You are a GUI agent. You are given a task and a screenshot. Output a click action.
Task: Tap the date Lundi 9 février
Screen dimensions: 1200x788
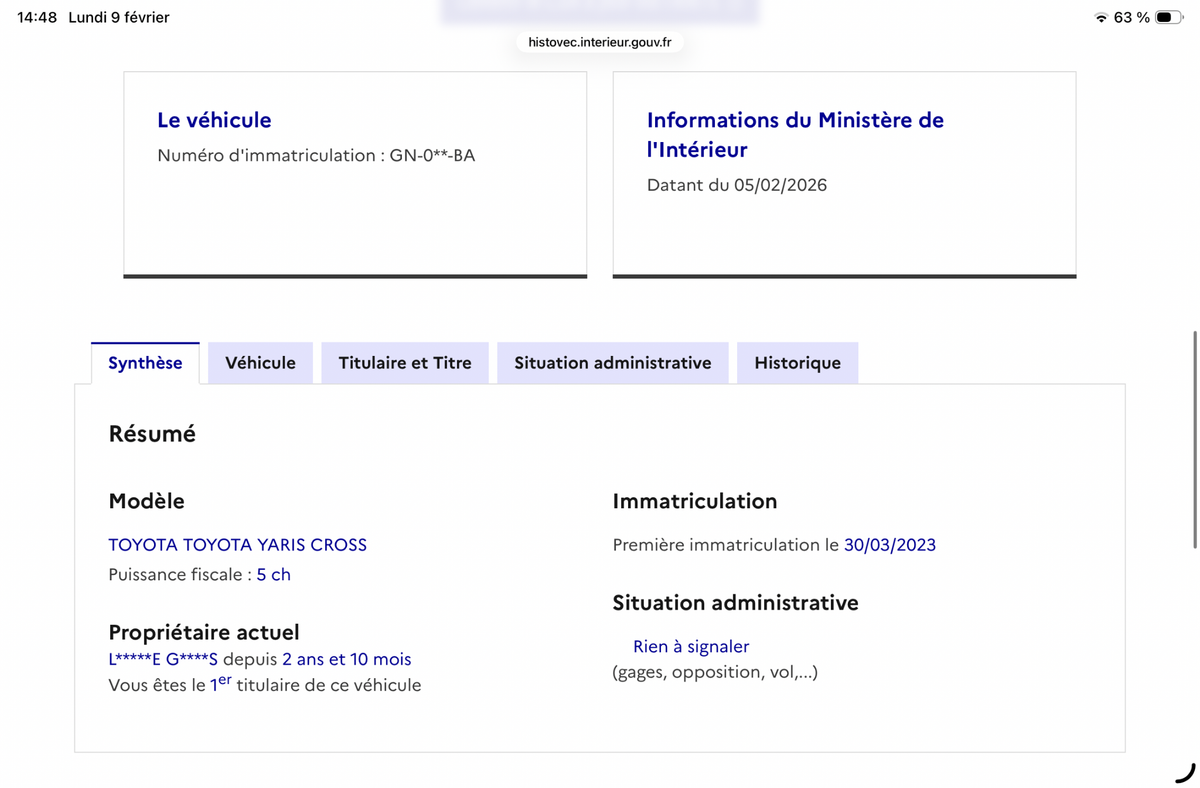coord(119,18)
